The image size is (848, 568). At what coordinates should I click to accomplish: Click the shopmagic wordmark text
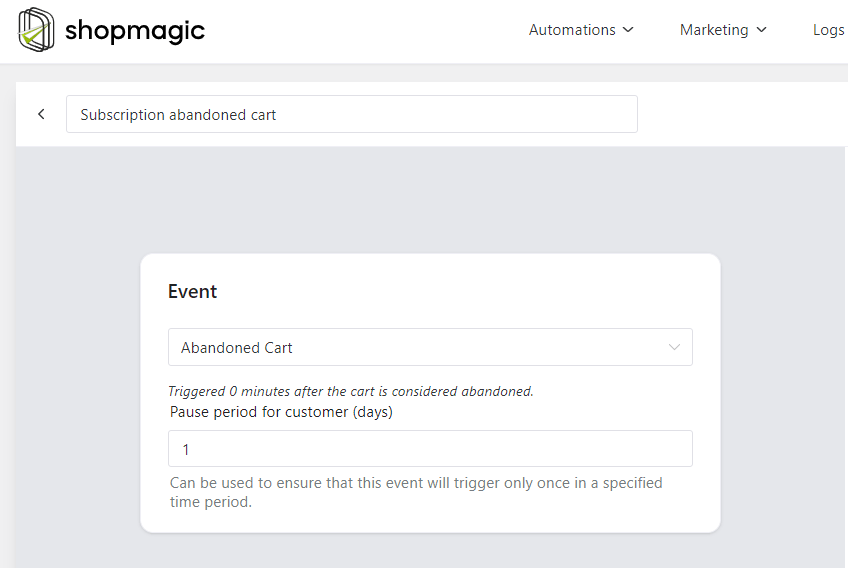tap(135, 31)
